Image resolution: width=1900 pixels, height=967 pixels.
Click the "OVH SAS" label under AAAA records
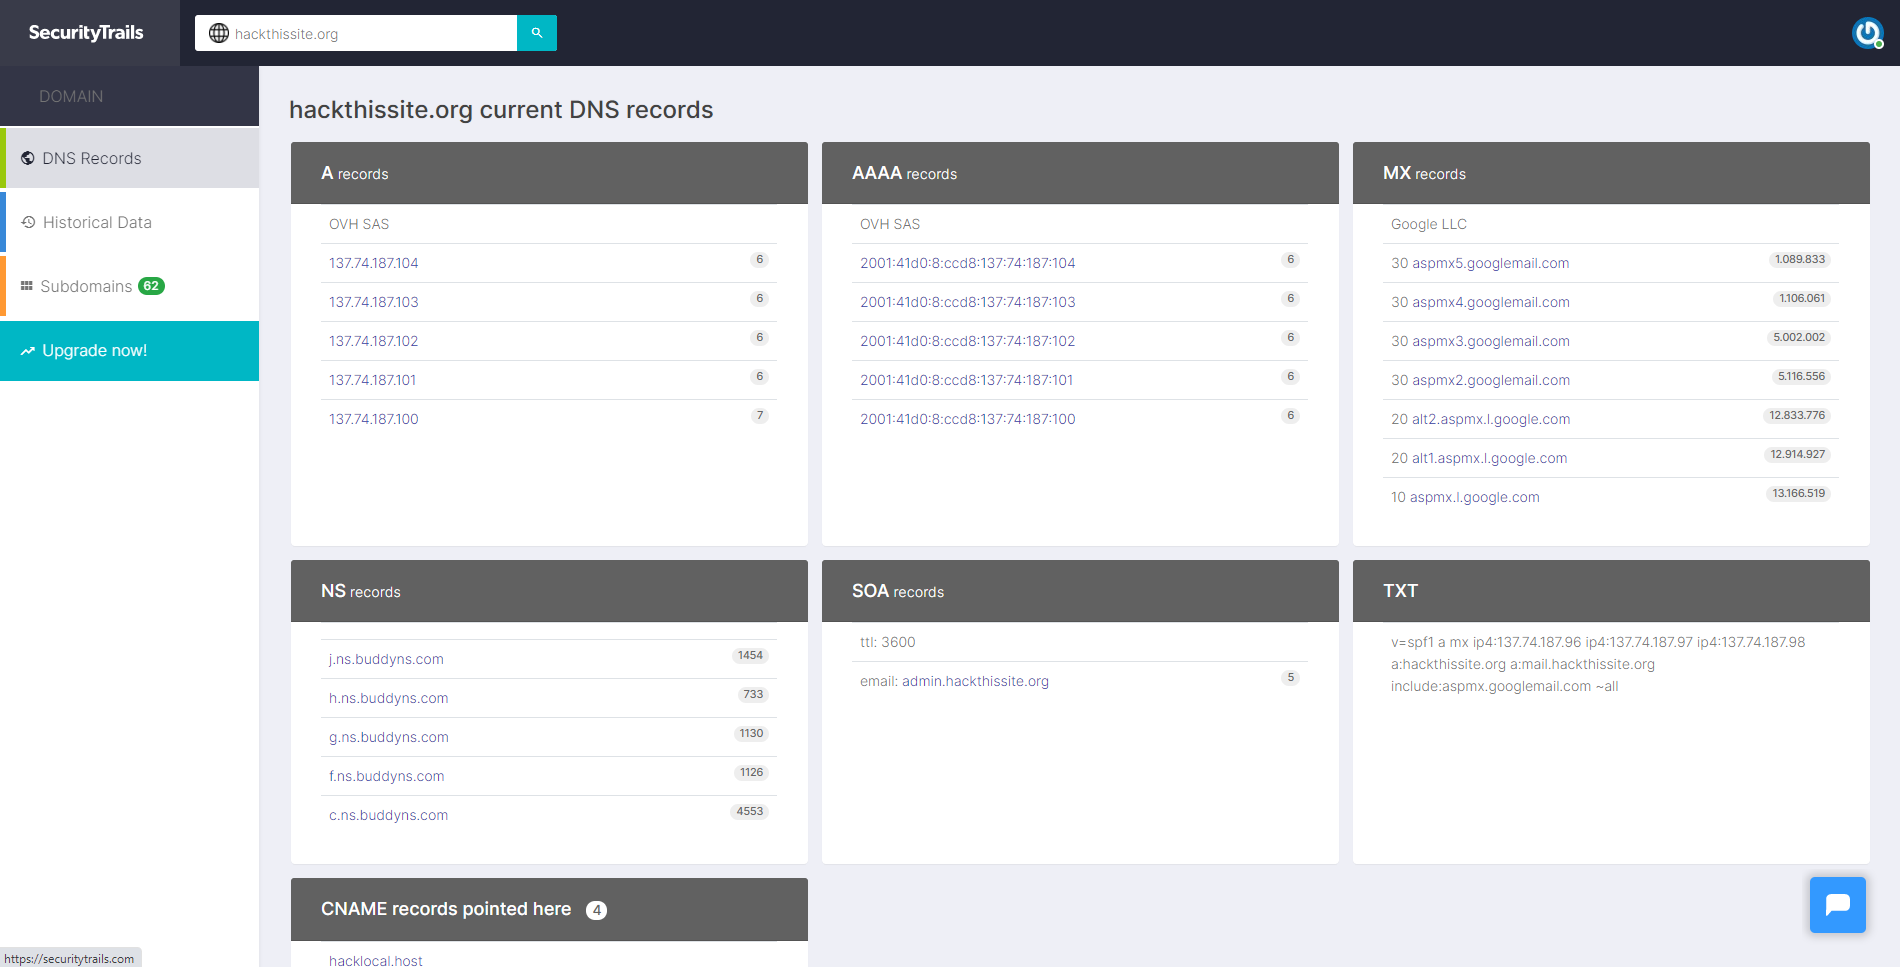(890, 224)
